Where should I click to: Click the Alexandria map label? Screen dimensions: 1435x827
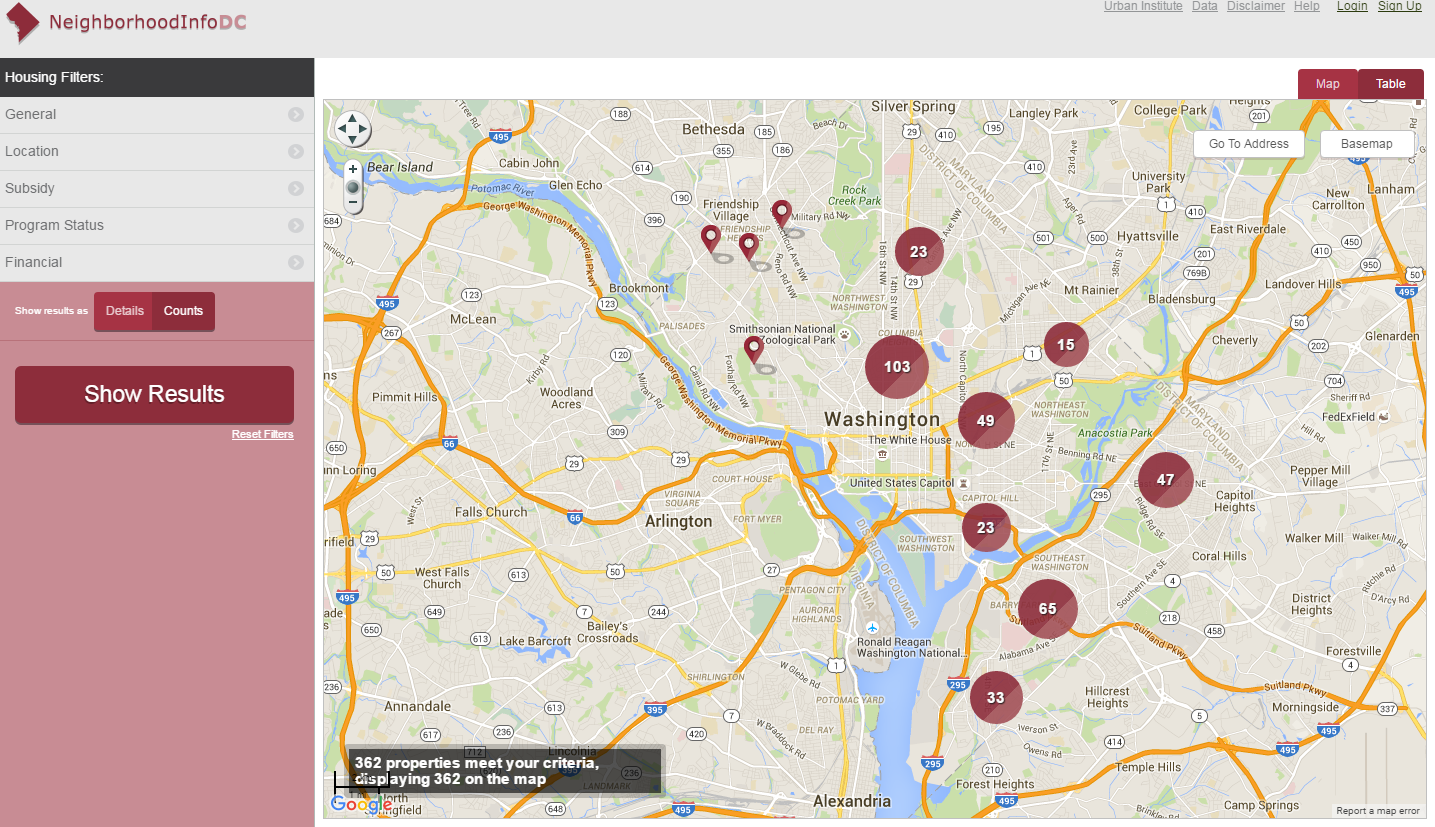(x=852, y=801)
